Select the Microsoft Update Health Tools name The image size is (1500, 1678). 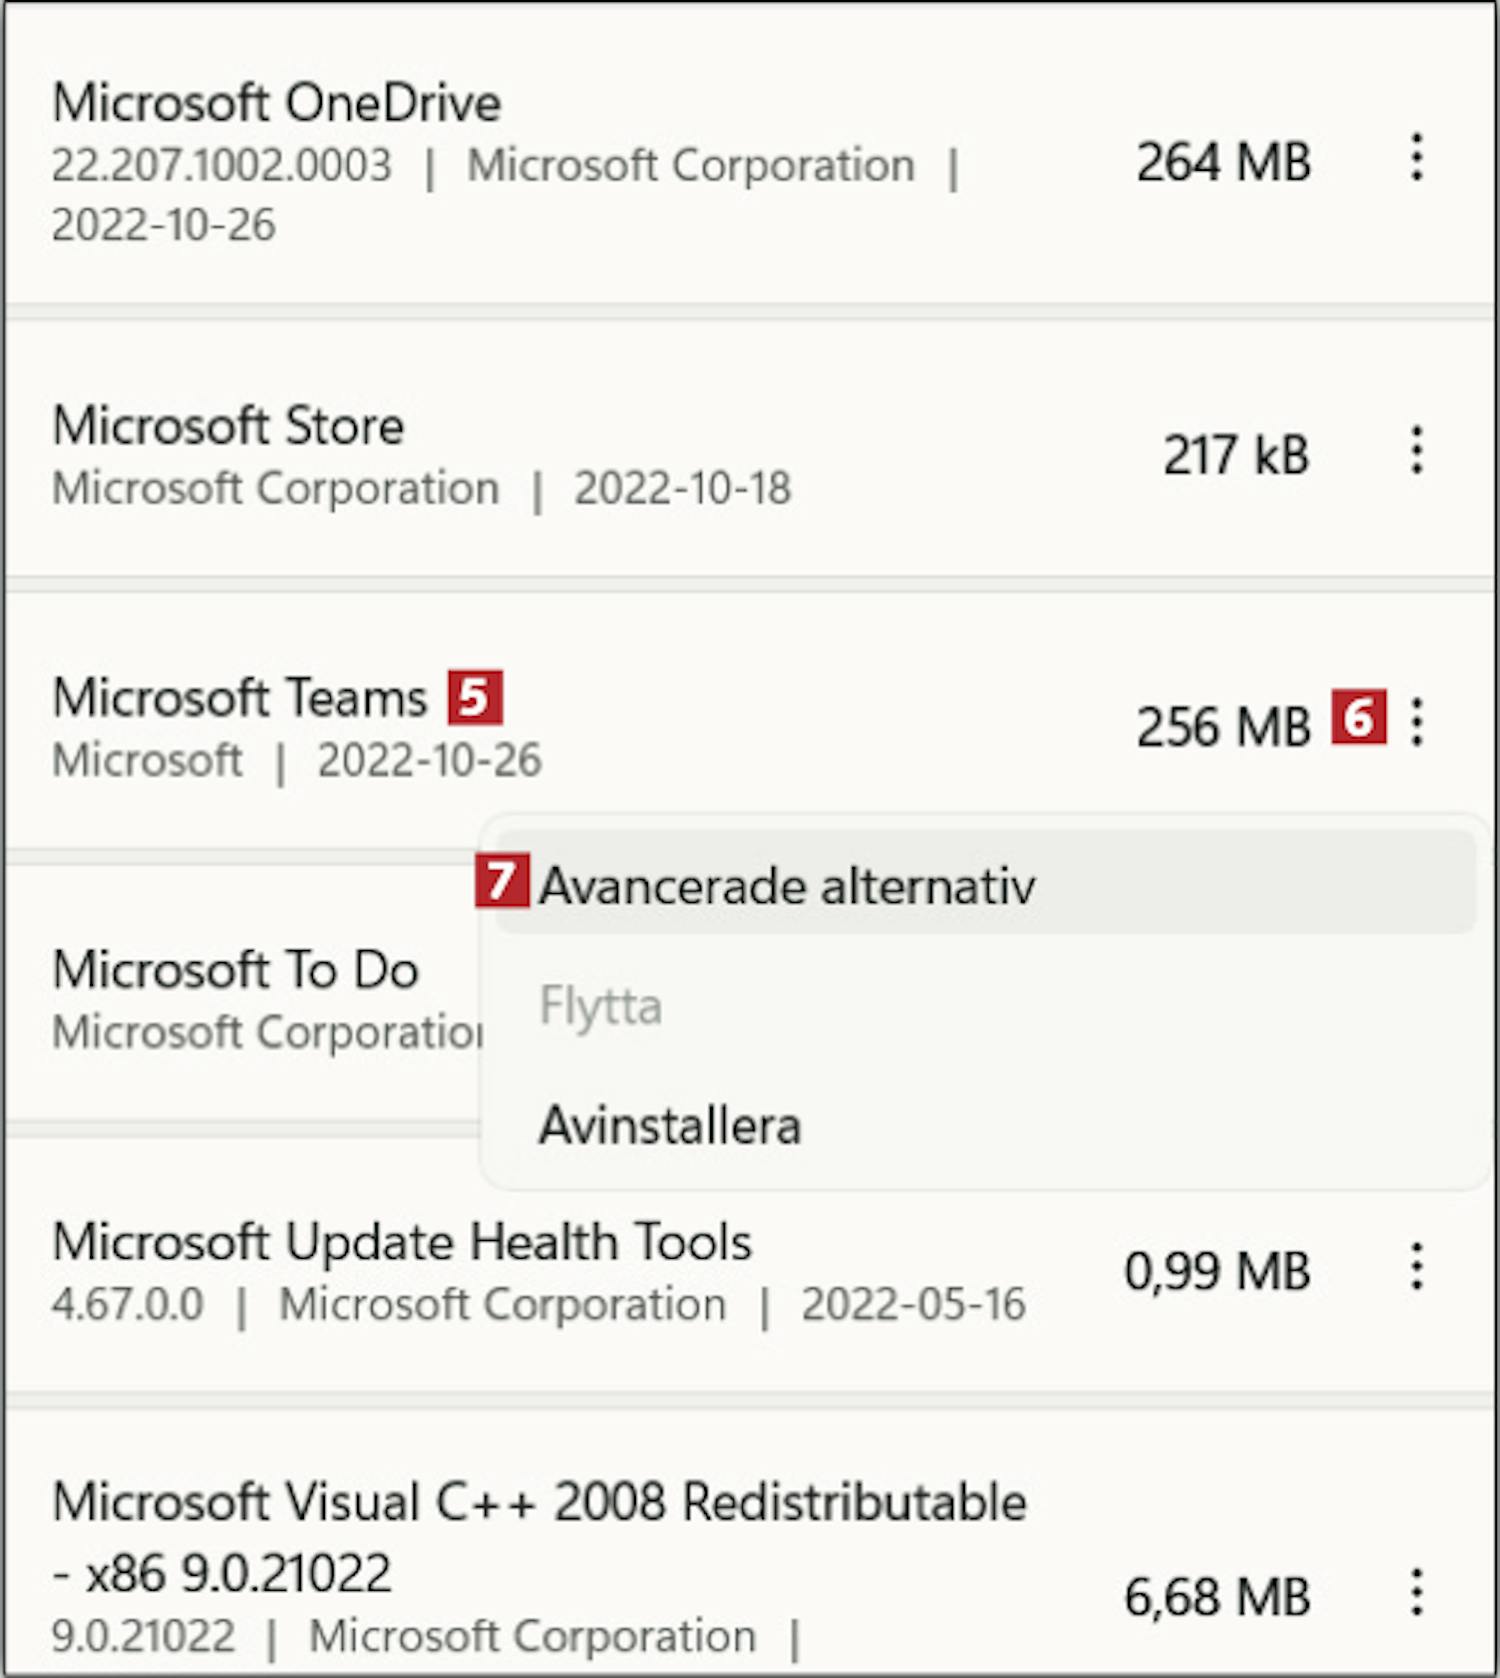coord(402,1243)
